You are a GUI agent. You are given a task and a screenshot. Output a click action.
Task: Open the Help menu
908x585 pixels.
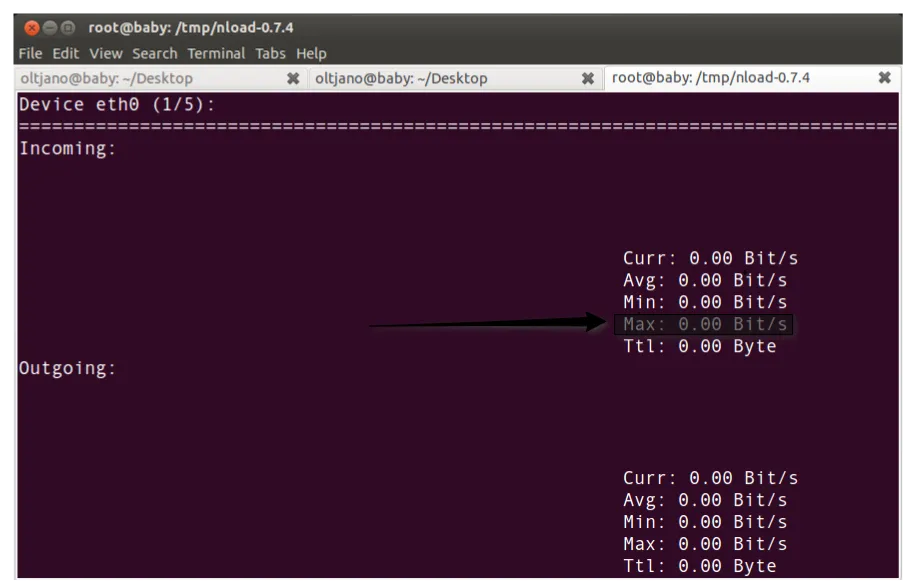(x=310, y=53)
